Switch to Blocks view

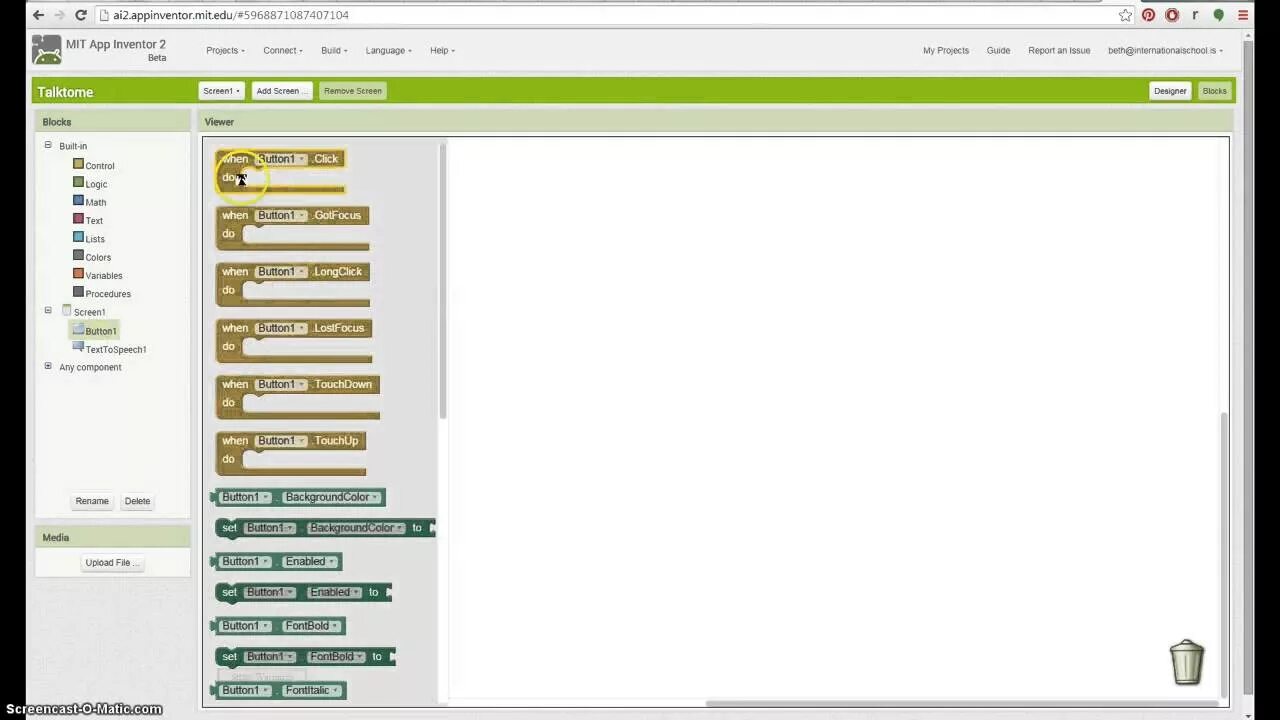pyautogui.click(x=1214, y=91)
